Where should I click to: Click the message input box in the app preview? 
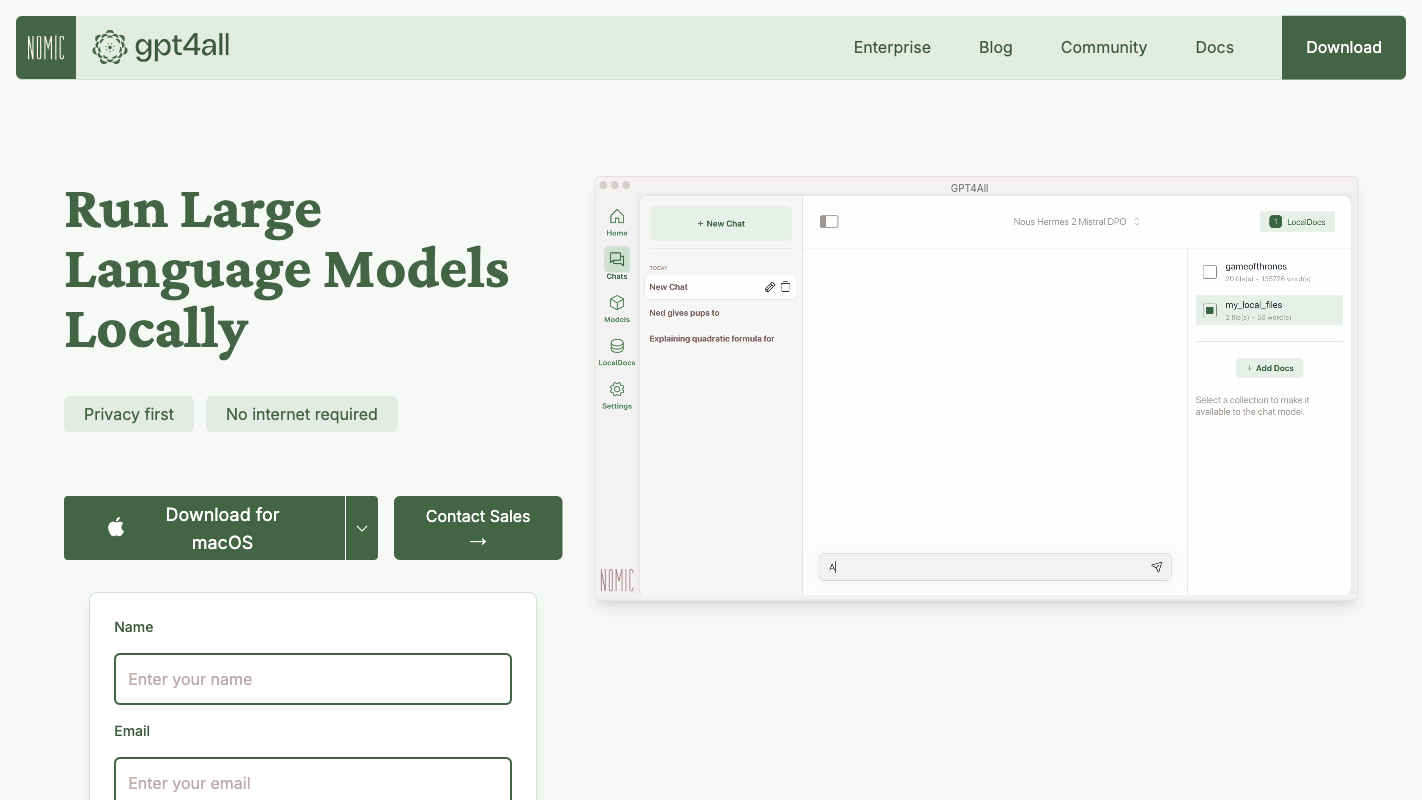point(995,567)
